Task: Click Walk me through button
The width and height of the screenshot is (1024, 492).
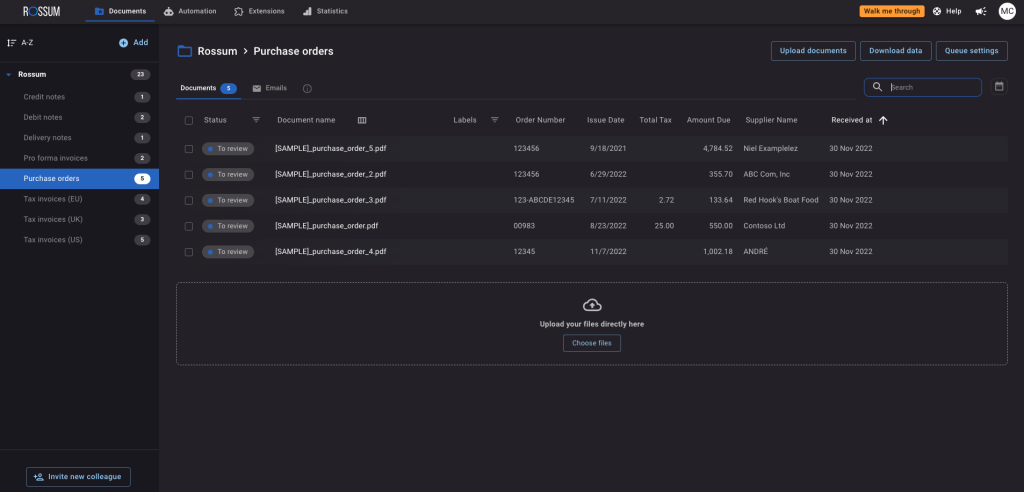Action: click(891, 11)
